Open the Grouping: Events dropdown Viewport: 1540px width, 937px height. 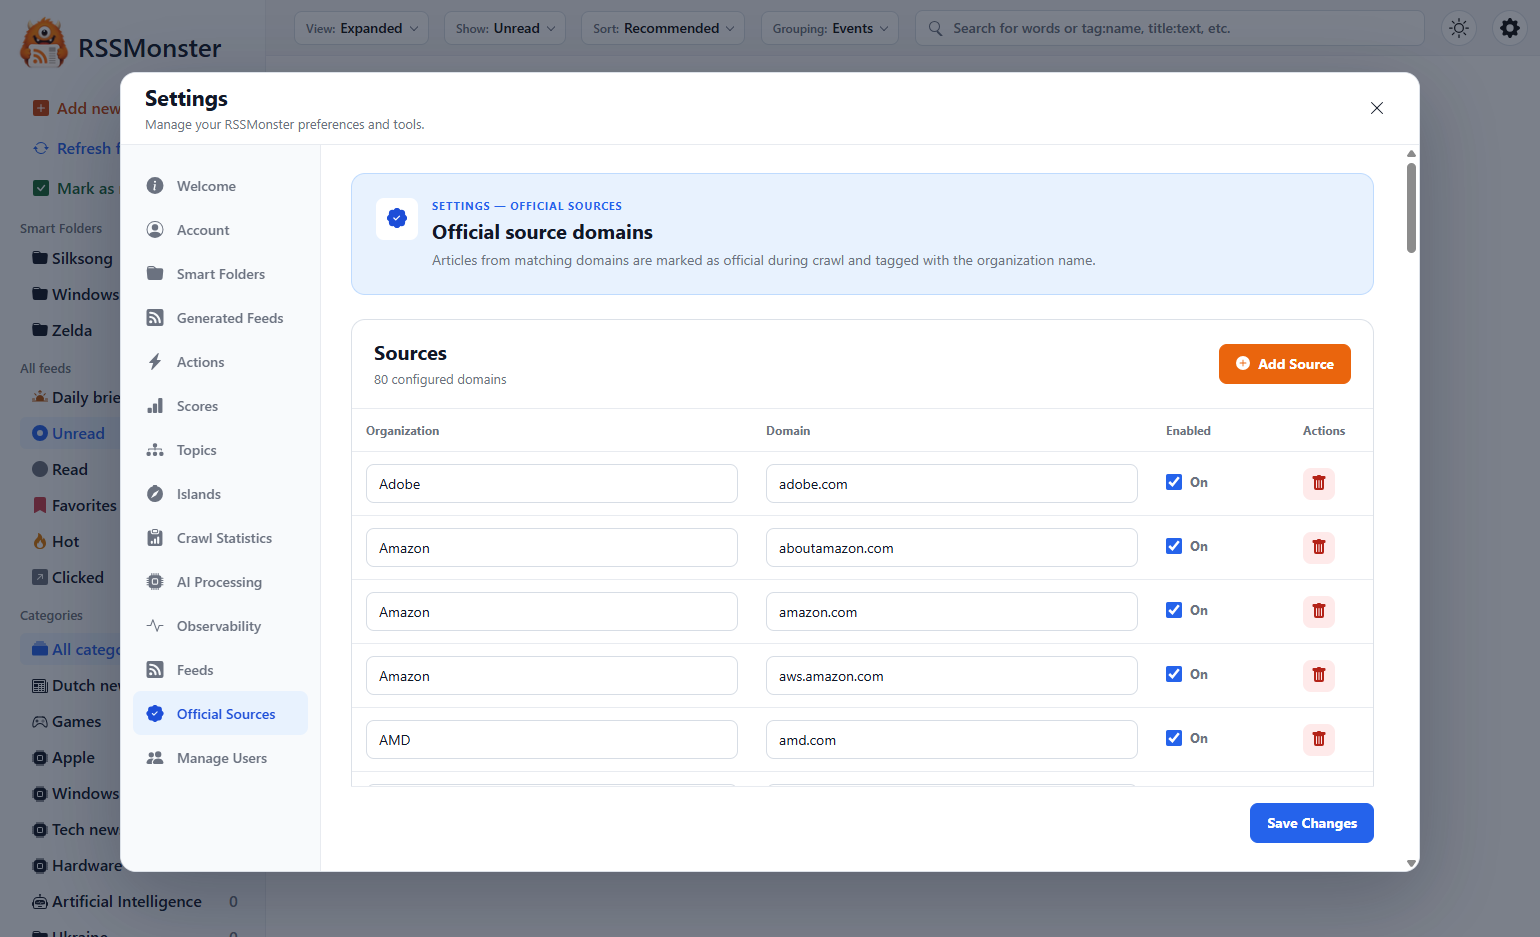(x=830, y=28)
